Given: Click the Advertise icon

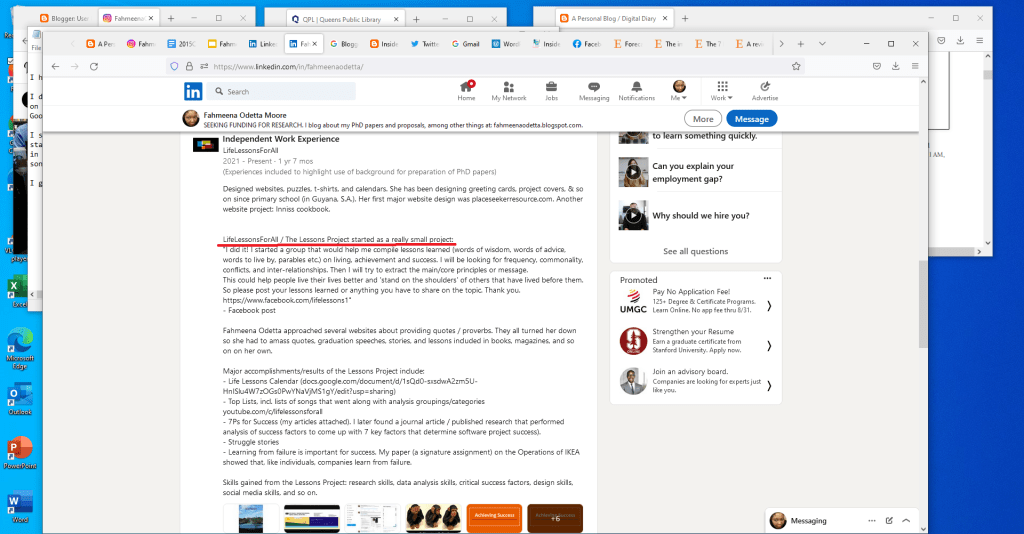Looking at the screenshot, I should tap(764, 91).
